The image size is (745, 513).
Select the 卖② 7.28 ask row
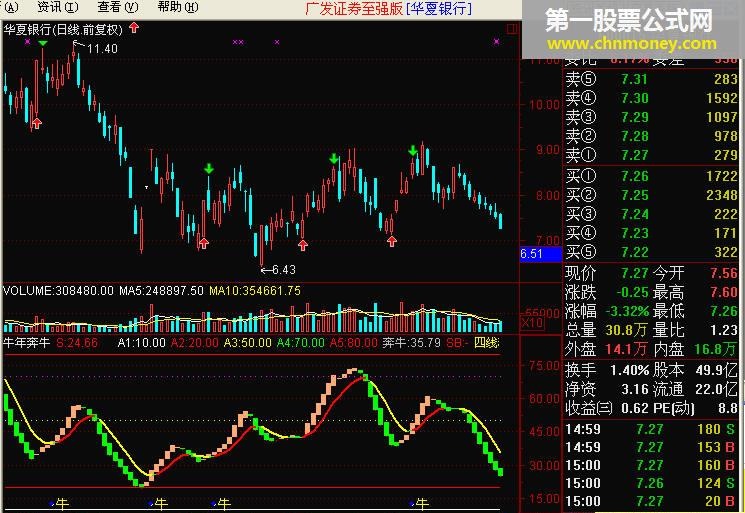point(651,136)
